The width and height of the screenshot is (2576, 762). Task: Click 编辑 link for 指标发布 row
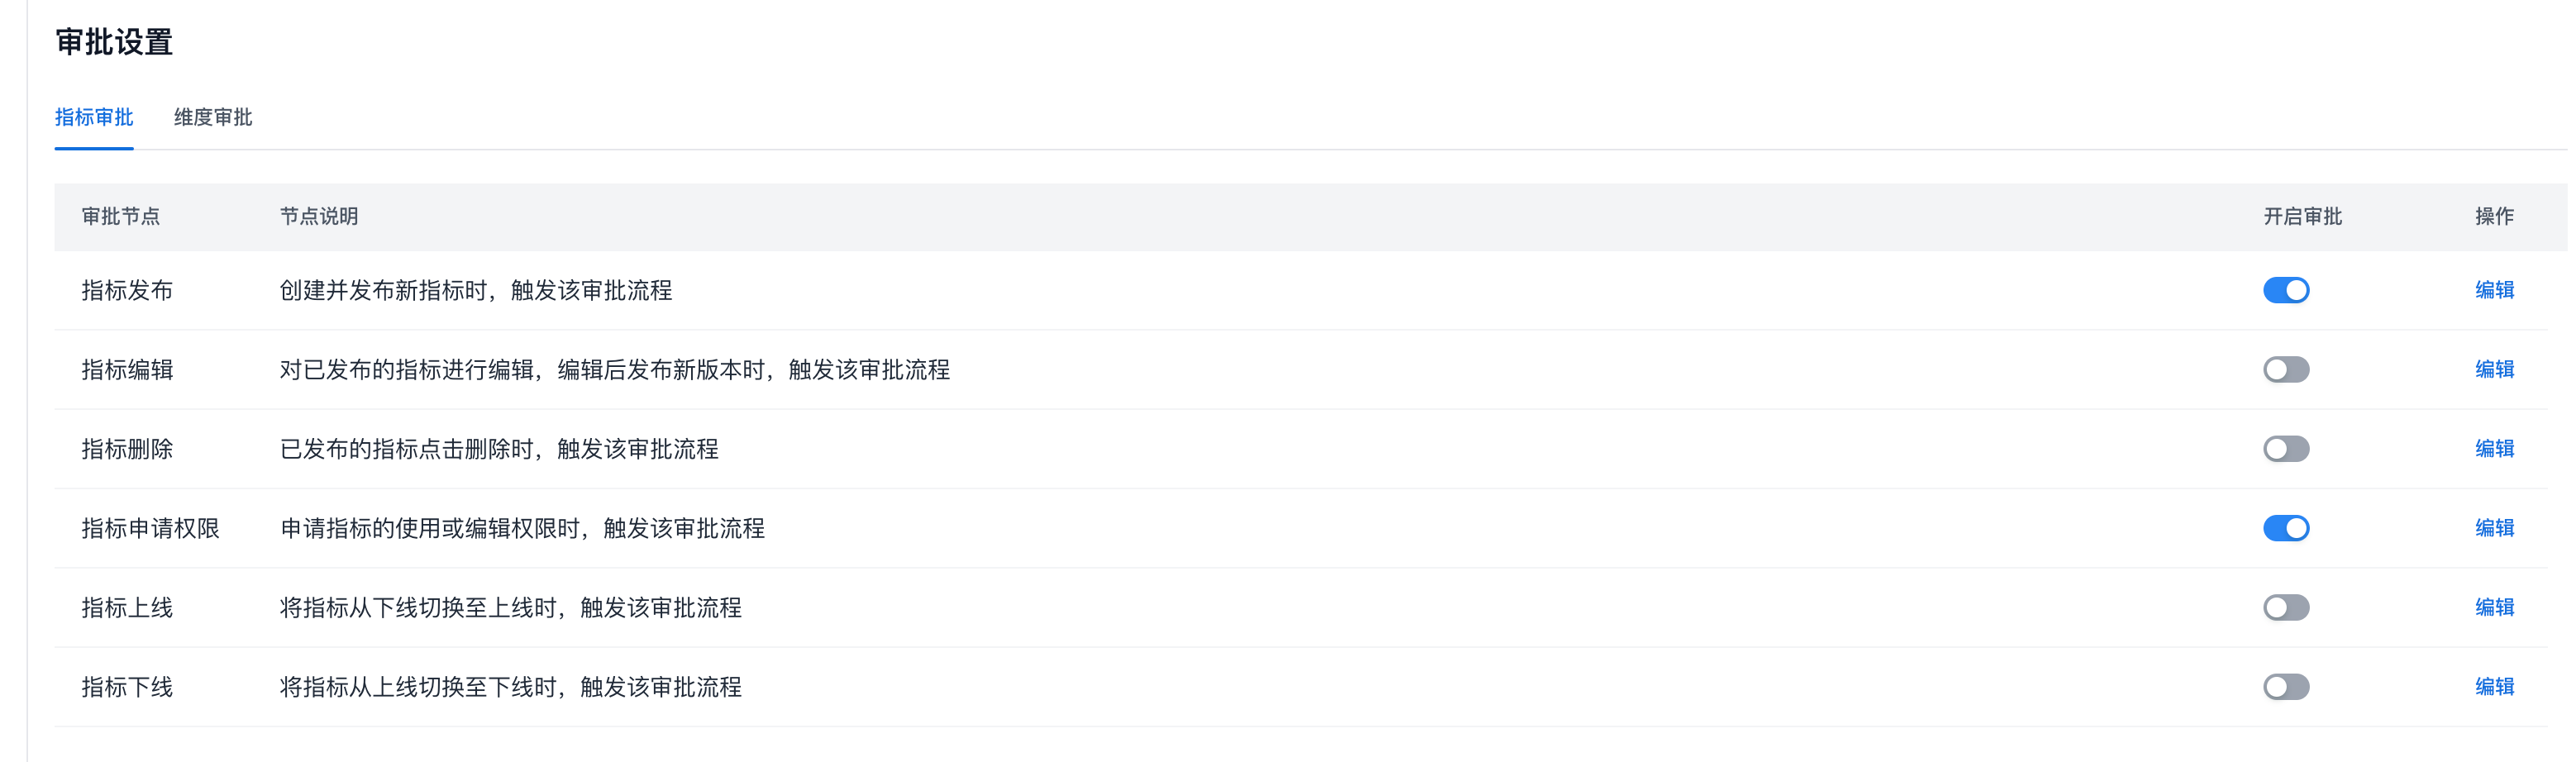[2494, 290]
